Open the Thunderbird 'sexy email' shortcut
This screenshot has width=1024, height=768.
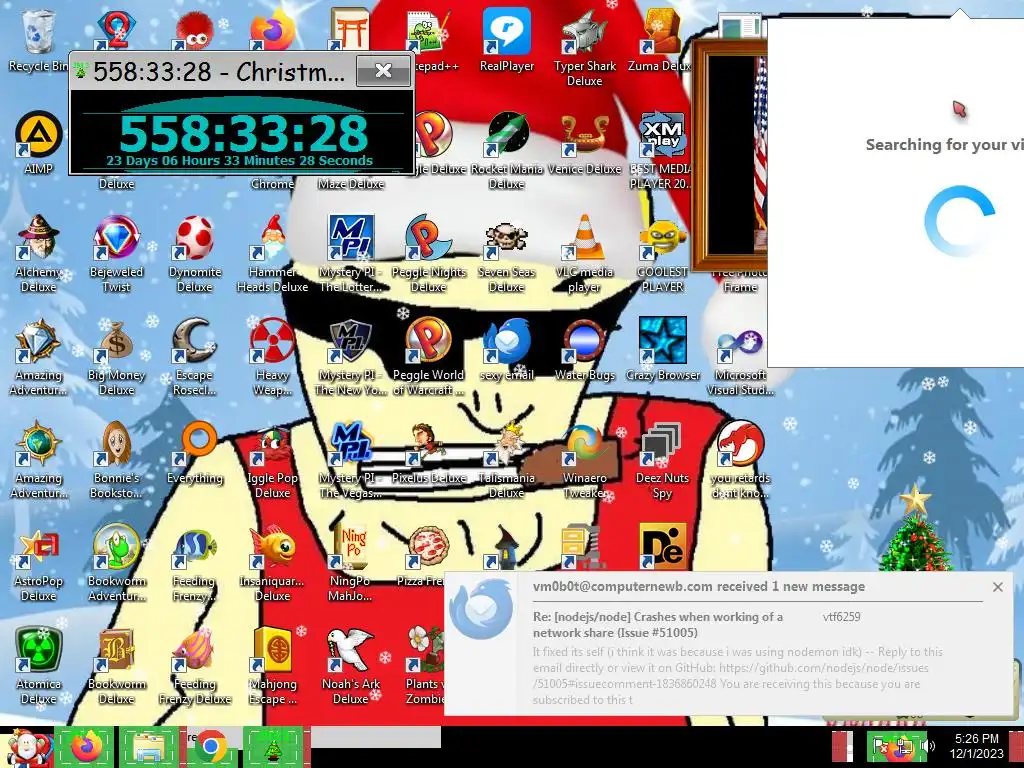pyautogui.click(x=507, y=350)
